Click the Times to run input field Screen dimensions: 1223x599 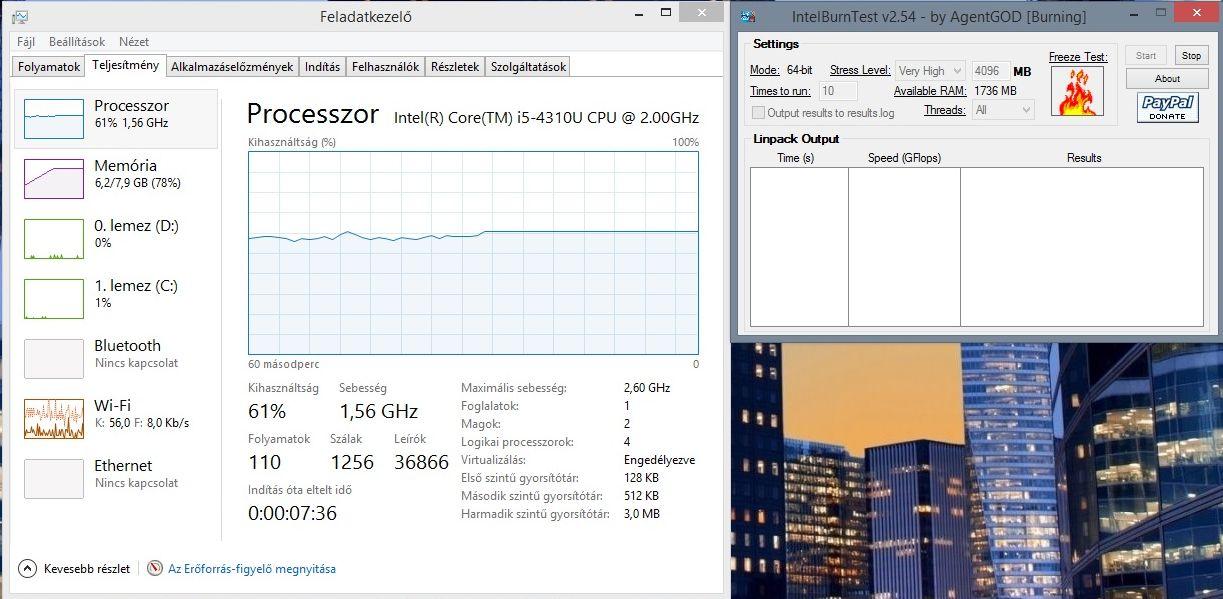click(838, 91)
